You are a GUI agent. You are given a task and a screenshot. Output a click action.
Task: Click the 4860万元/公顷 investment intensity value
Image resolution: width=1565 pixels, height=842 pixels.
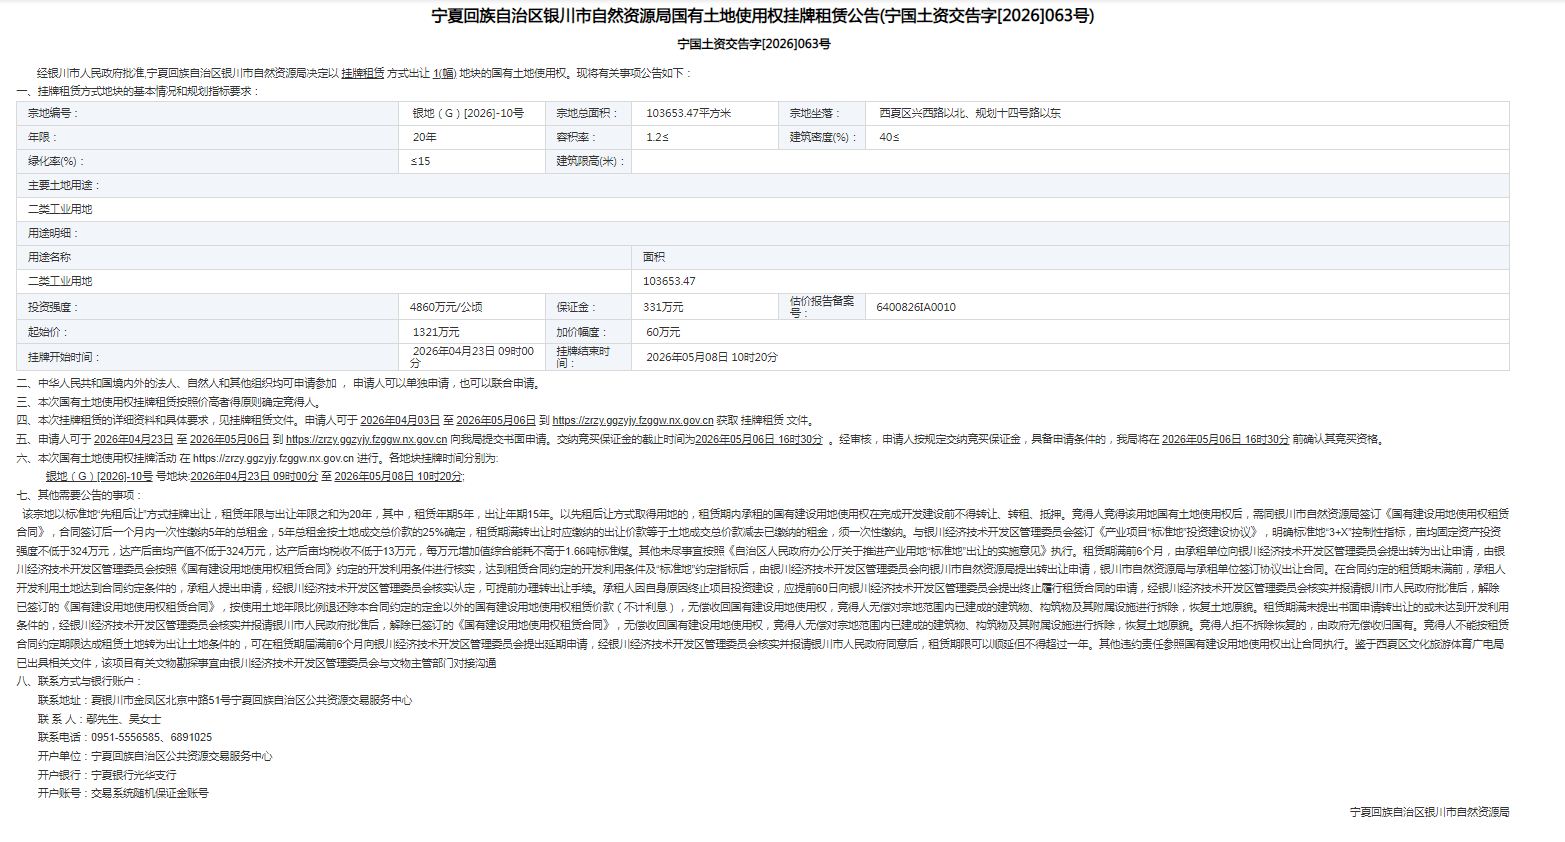coord(446,308)
